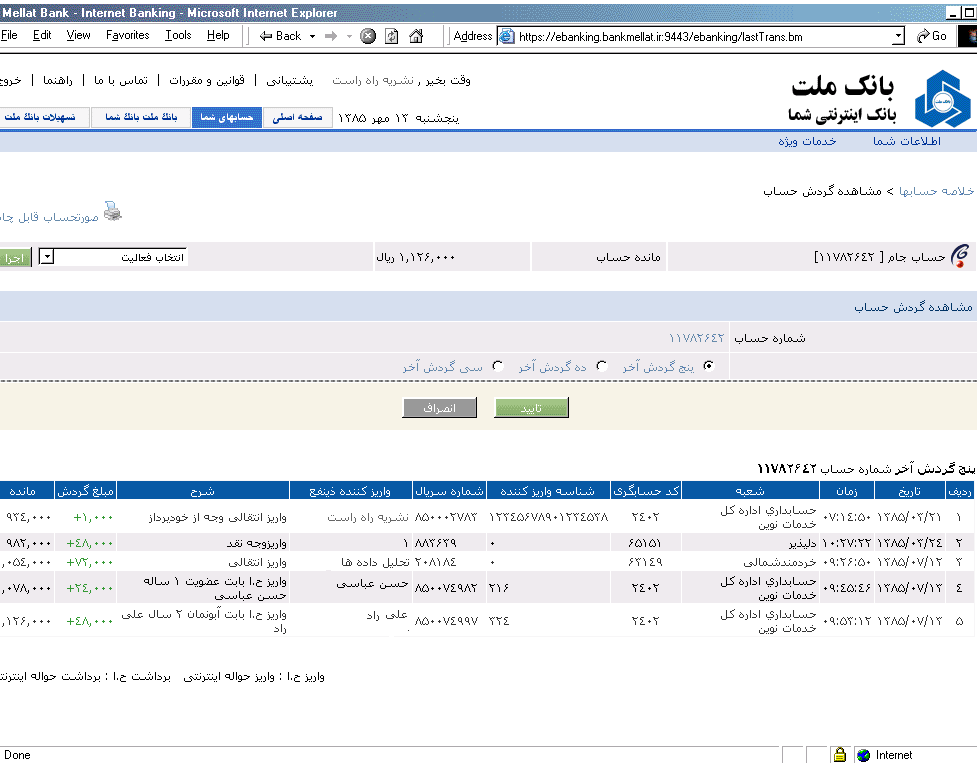Click the padlock security icon in status bar
977x768 pixels.
coord(840,755)
